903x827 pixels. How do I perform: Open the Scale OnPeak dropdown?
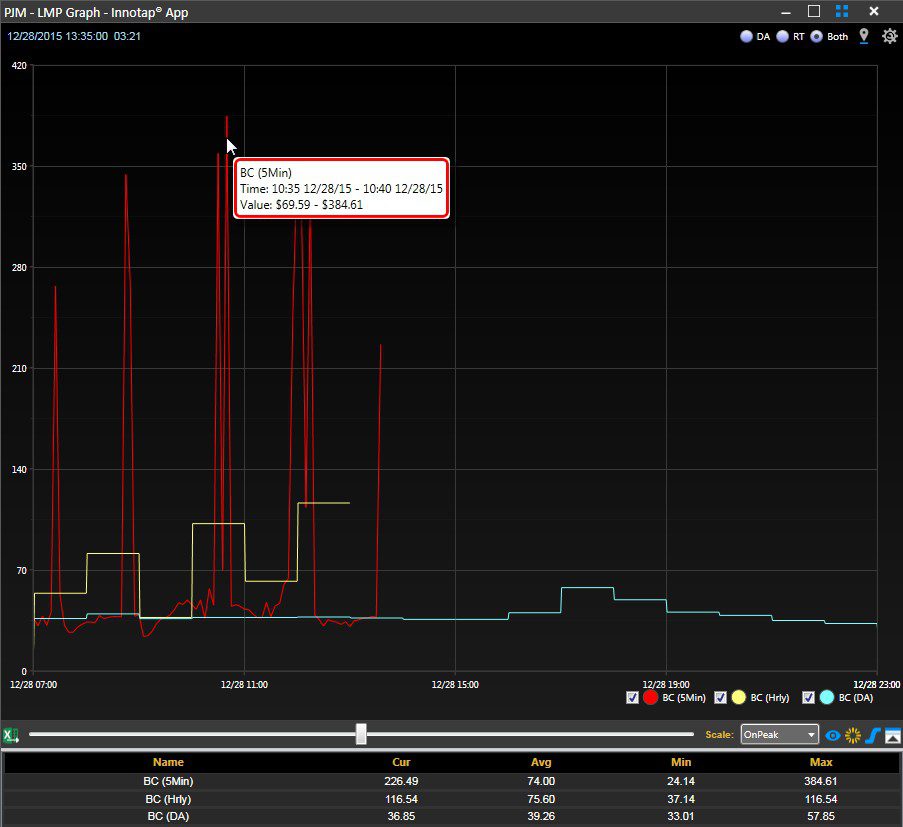[x=780, y=734]
